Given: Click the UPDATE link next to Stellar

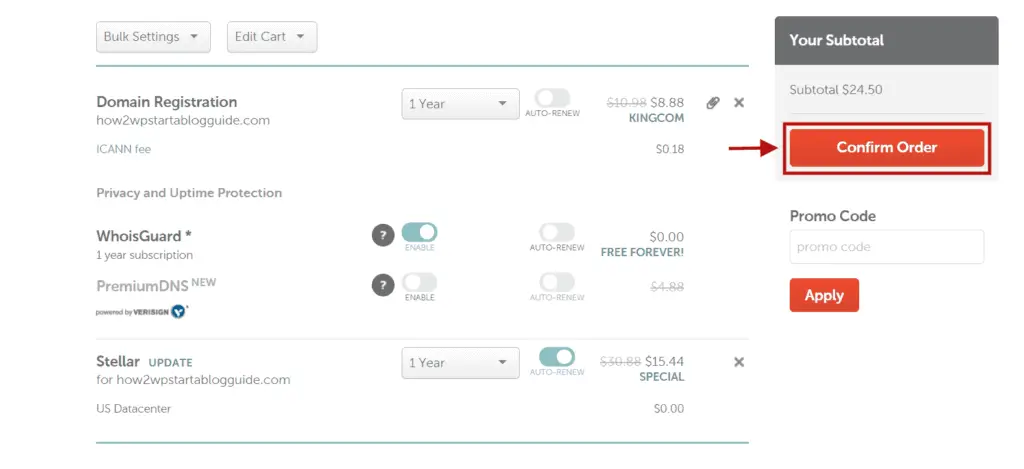Looking at the screenshot, I should click(x=170, y=363).
